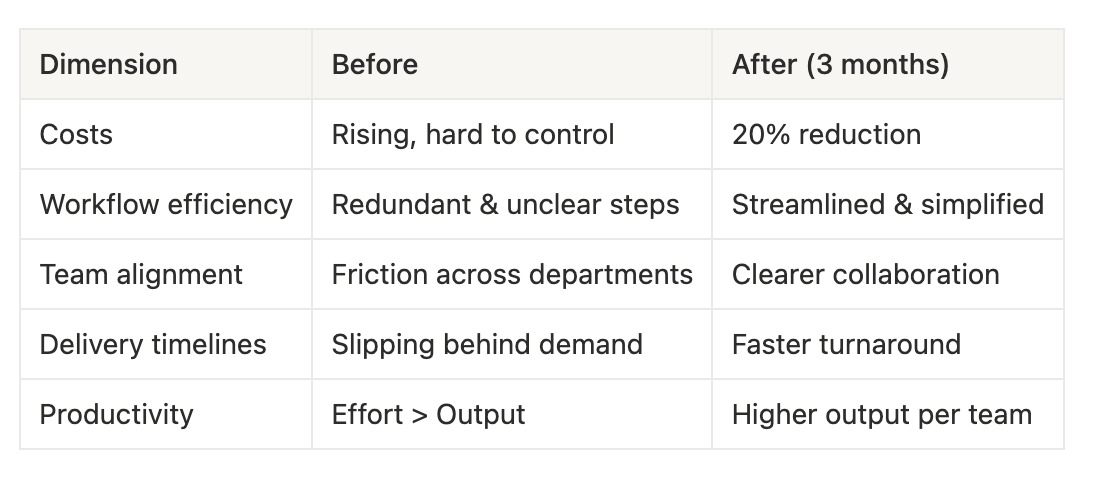This screenshot has height=492, width=1100.
Task: Click the 'Rising, hard to control' cell
Action: [x=473, y=135]
